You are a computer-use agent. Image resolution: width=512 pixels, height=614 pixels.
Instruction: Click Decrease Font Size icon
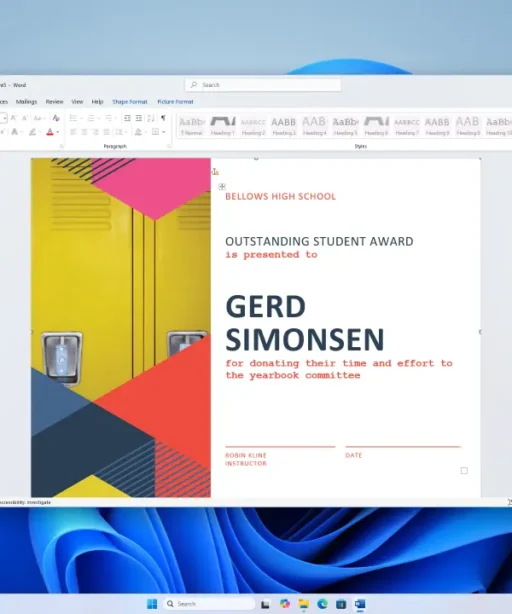(x=25, y=118)
